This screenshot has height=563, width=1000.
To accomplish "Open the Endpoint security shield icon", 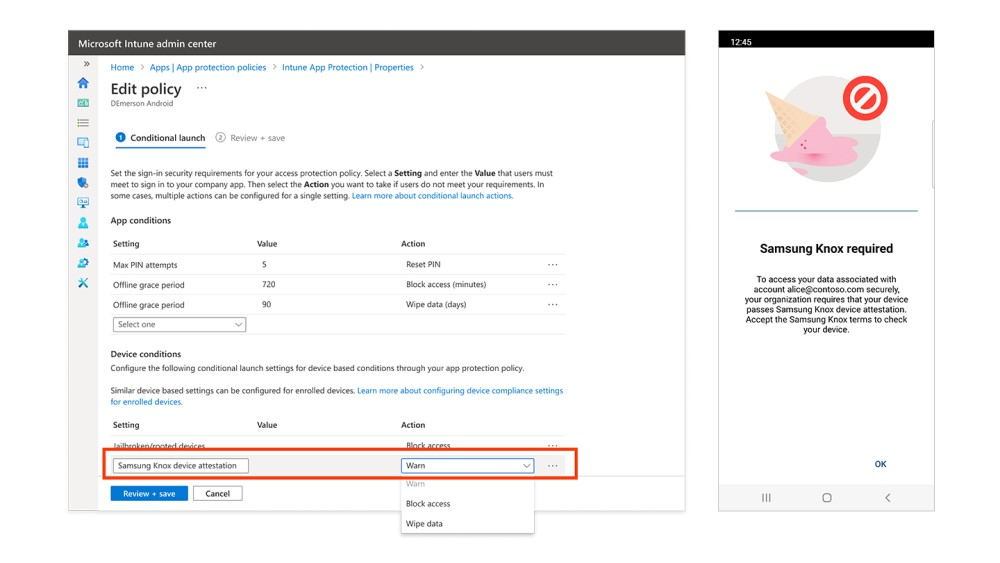I will click(x=83, y=183).
